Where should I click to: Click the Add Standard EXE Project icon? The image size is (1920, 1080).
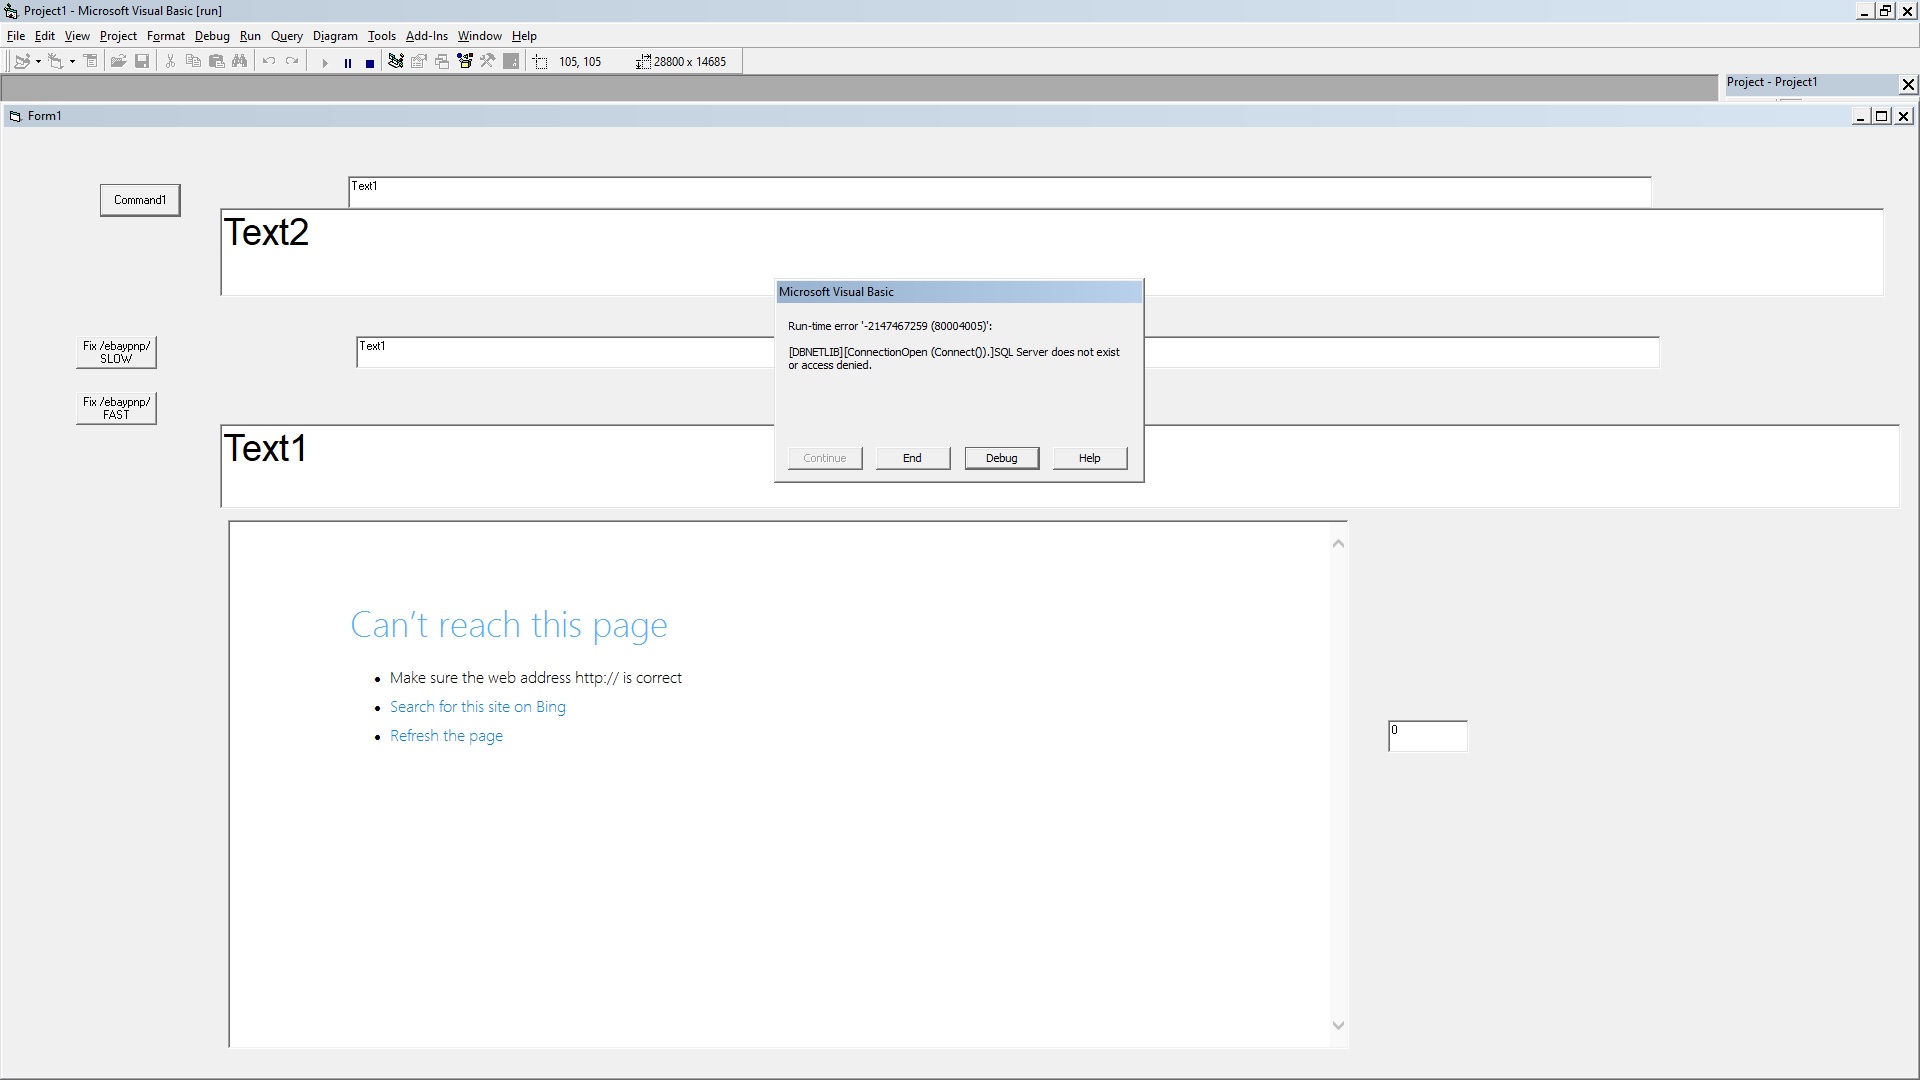[21, 61]
